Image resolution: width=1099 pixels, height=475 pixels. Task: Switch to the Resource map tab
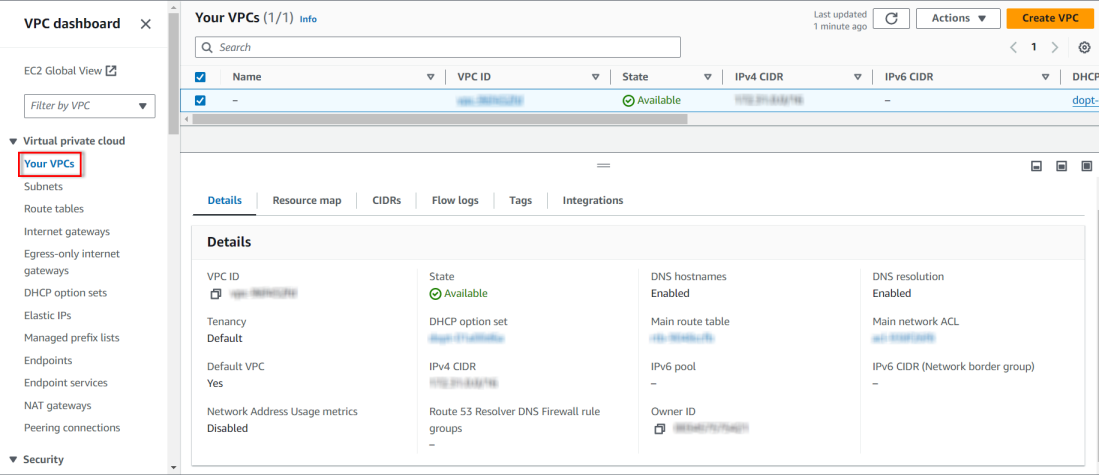click(307, 200)
